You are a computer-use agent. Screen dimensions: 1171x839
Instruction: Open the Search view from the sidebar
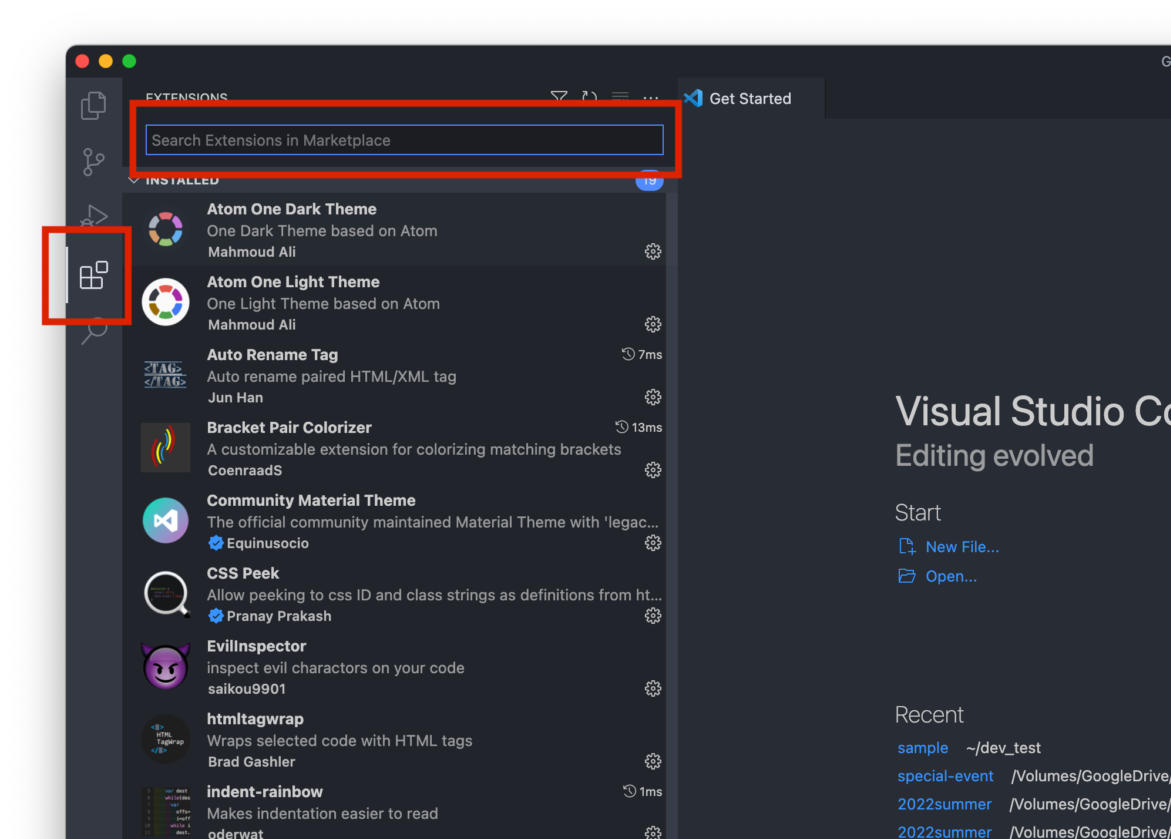(93, 331)
